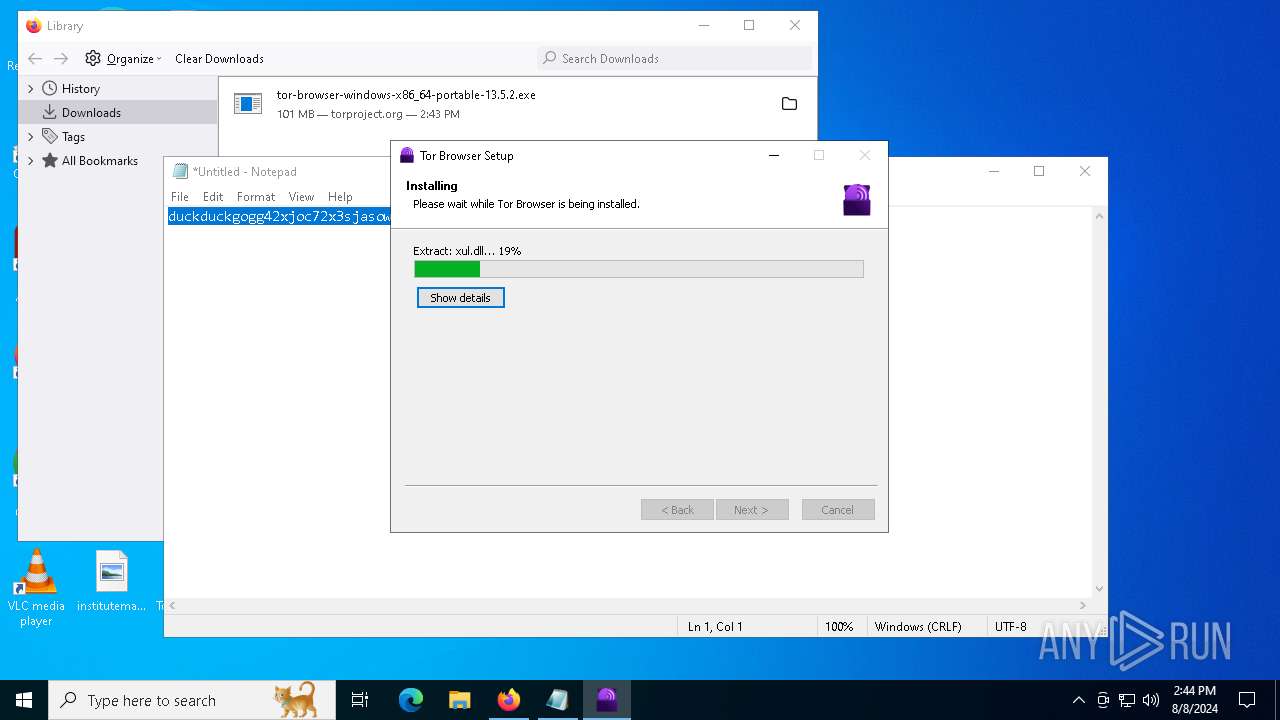Click Windows (CRLF) in Notepad status bar

click(x=918, y=627)
